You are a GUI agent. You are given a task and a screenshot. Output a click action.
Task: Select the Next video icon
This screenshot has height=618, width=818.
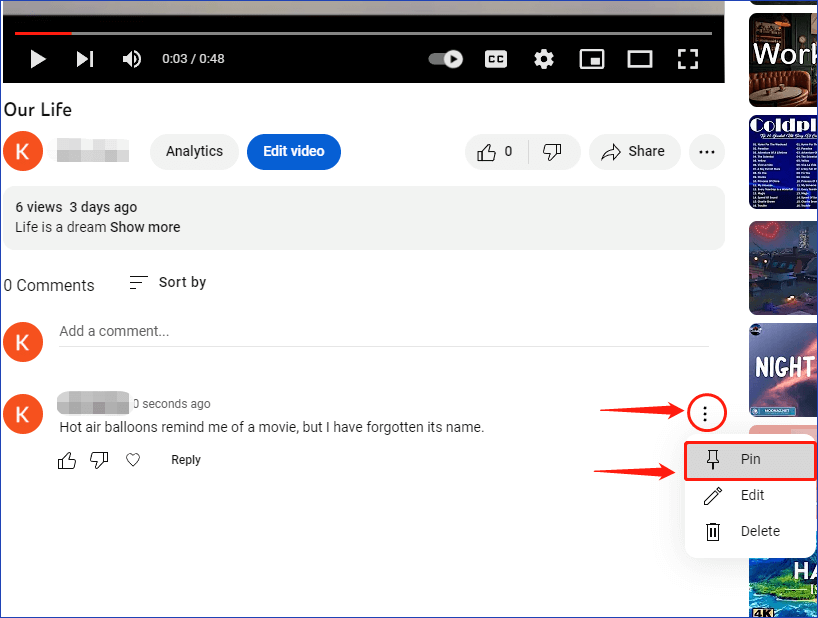coord(85,59)
